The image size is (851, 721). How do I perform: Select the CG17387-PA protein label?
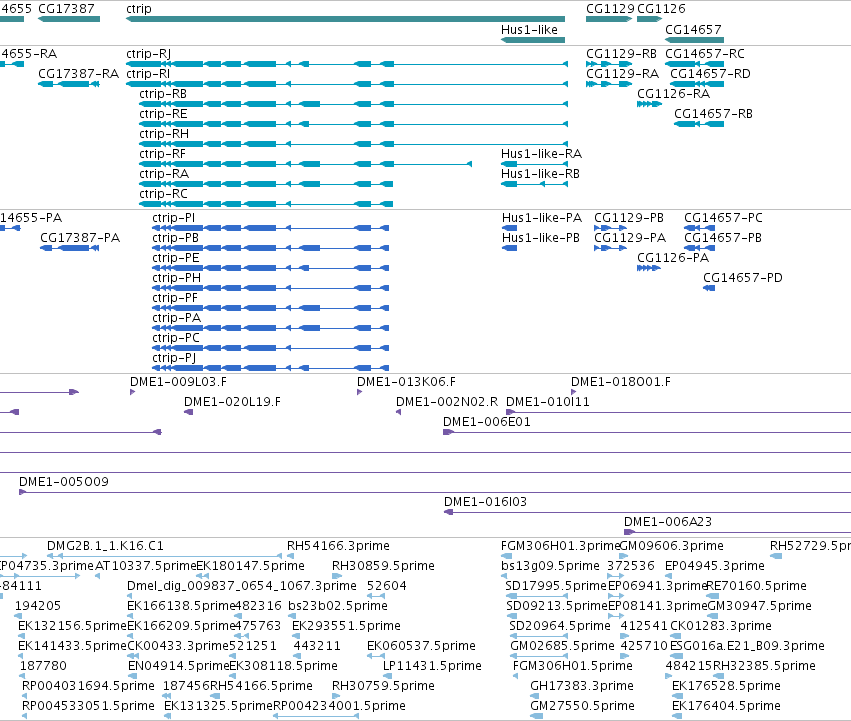(x=80, y=238)
